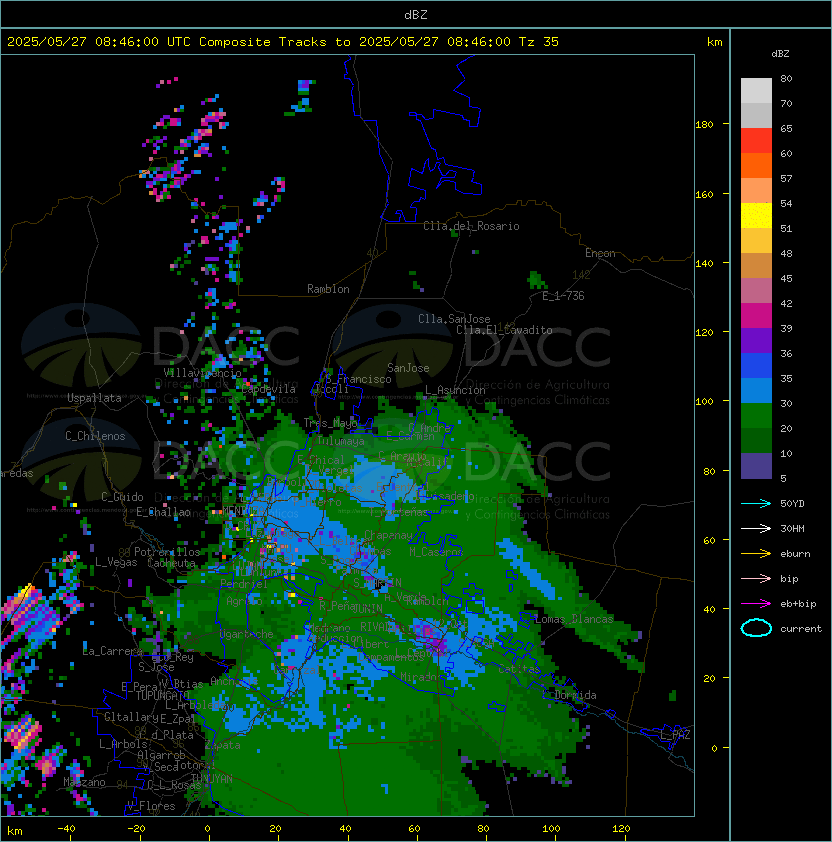Pick the light blue 30-35 dBZ swatch
This screenshot has width=832, height=842.
756,390
